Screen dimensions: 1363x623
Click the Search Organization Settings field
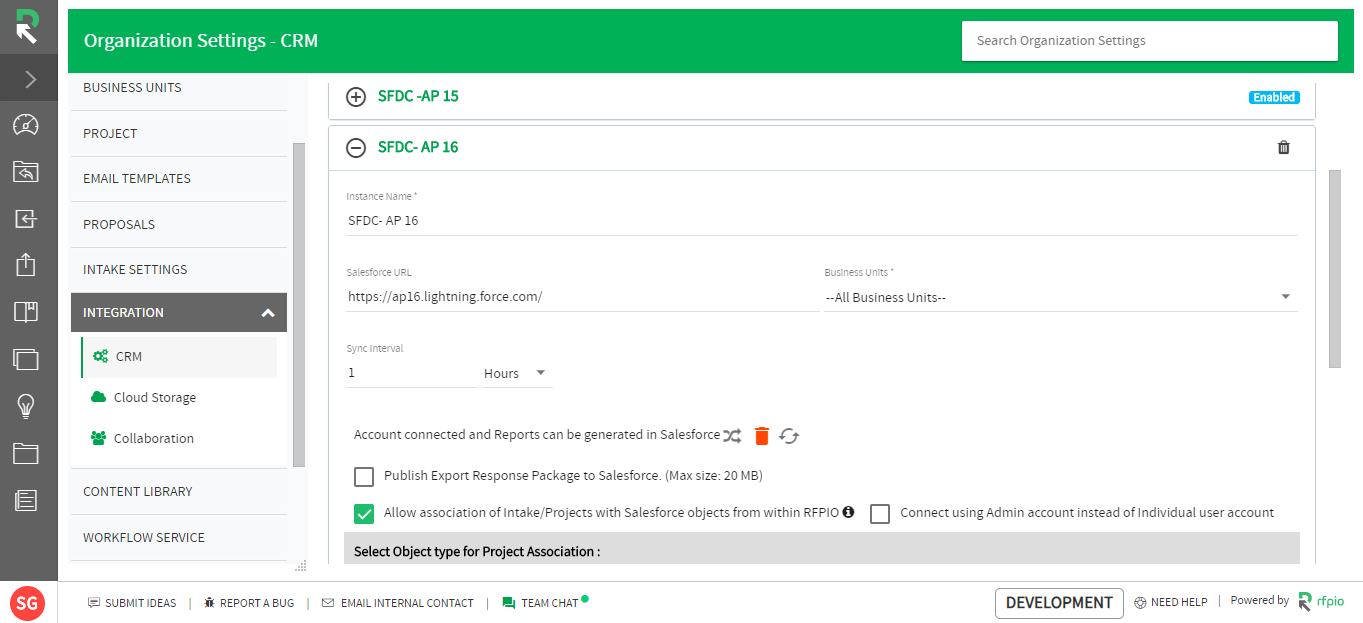coord(1149,41)
